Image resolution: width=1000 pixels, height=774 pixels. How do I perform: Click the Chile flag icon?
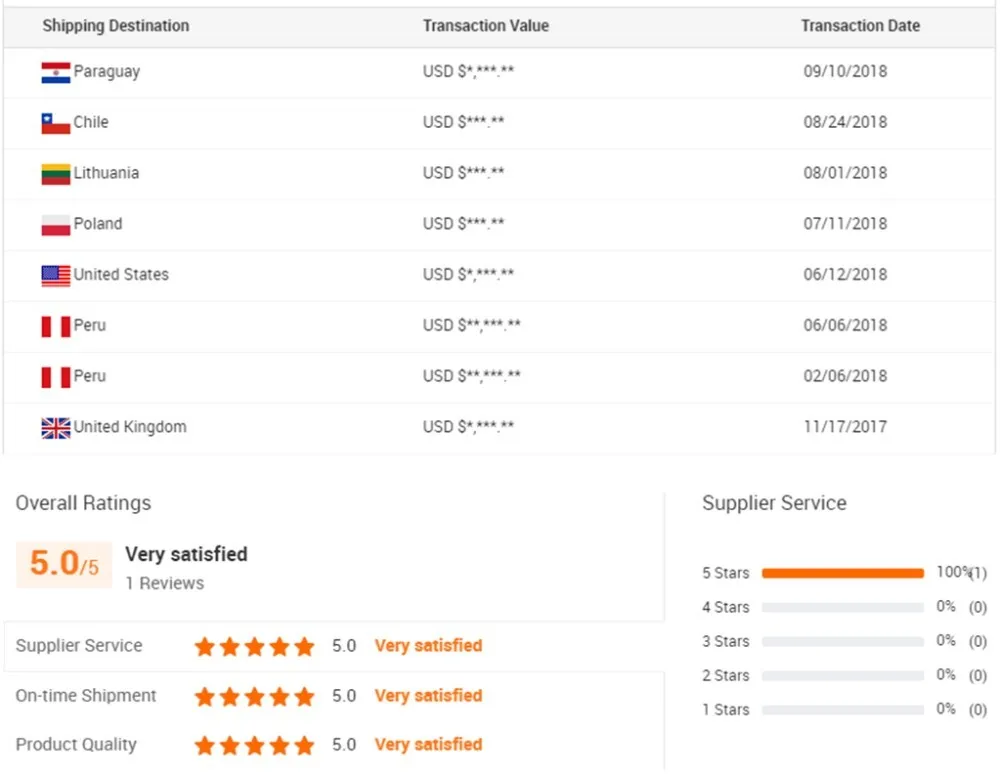55,123
